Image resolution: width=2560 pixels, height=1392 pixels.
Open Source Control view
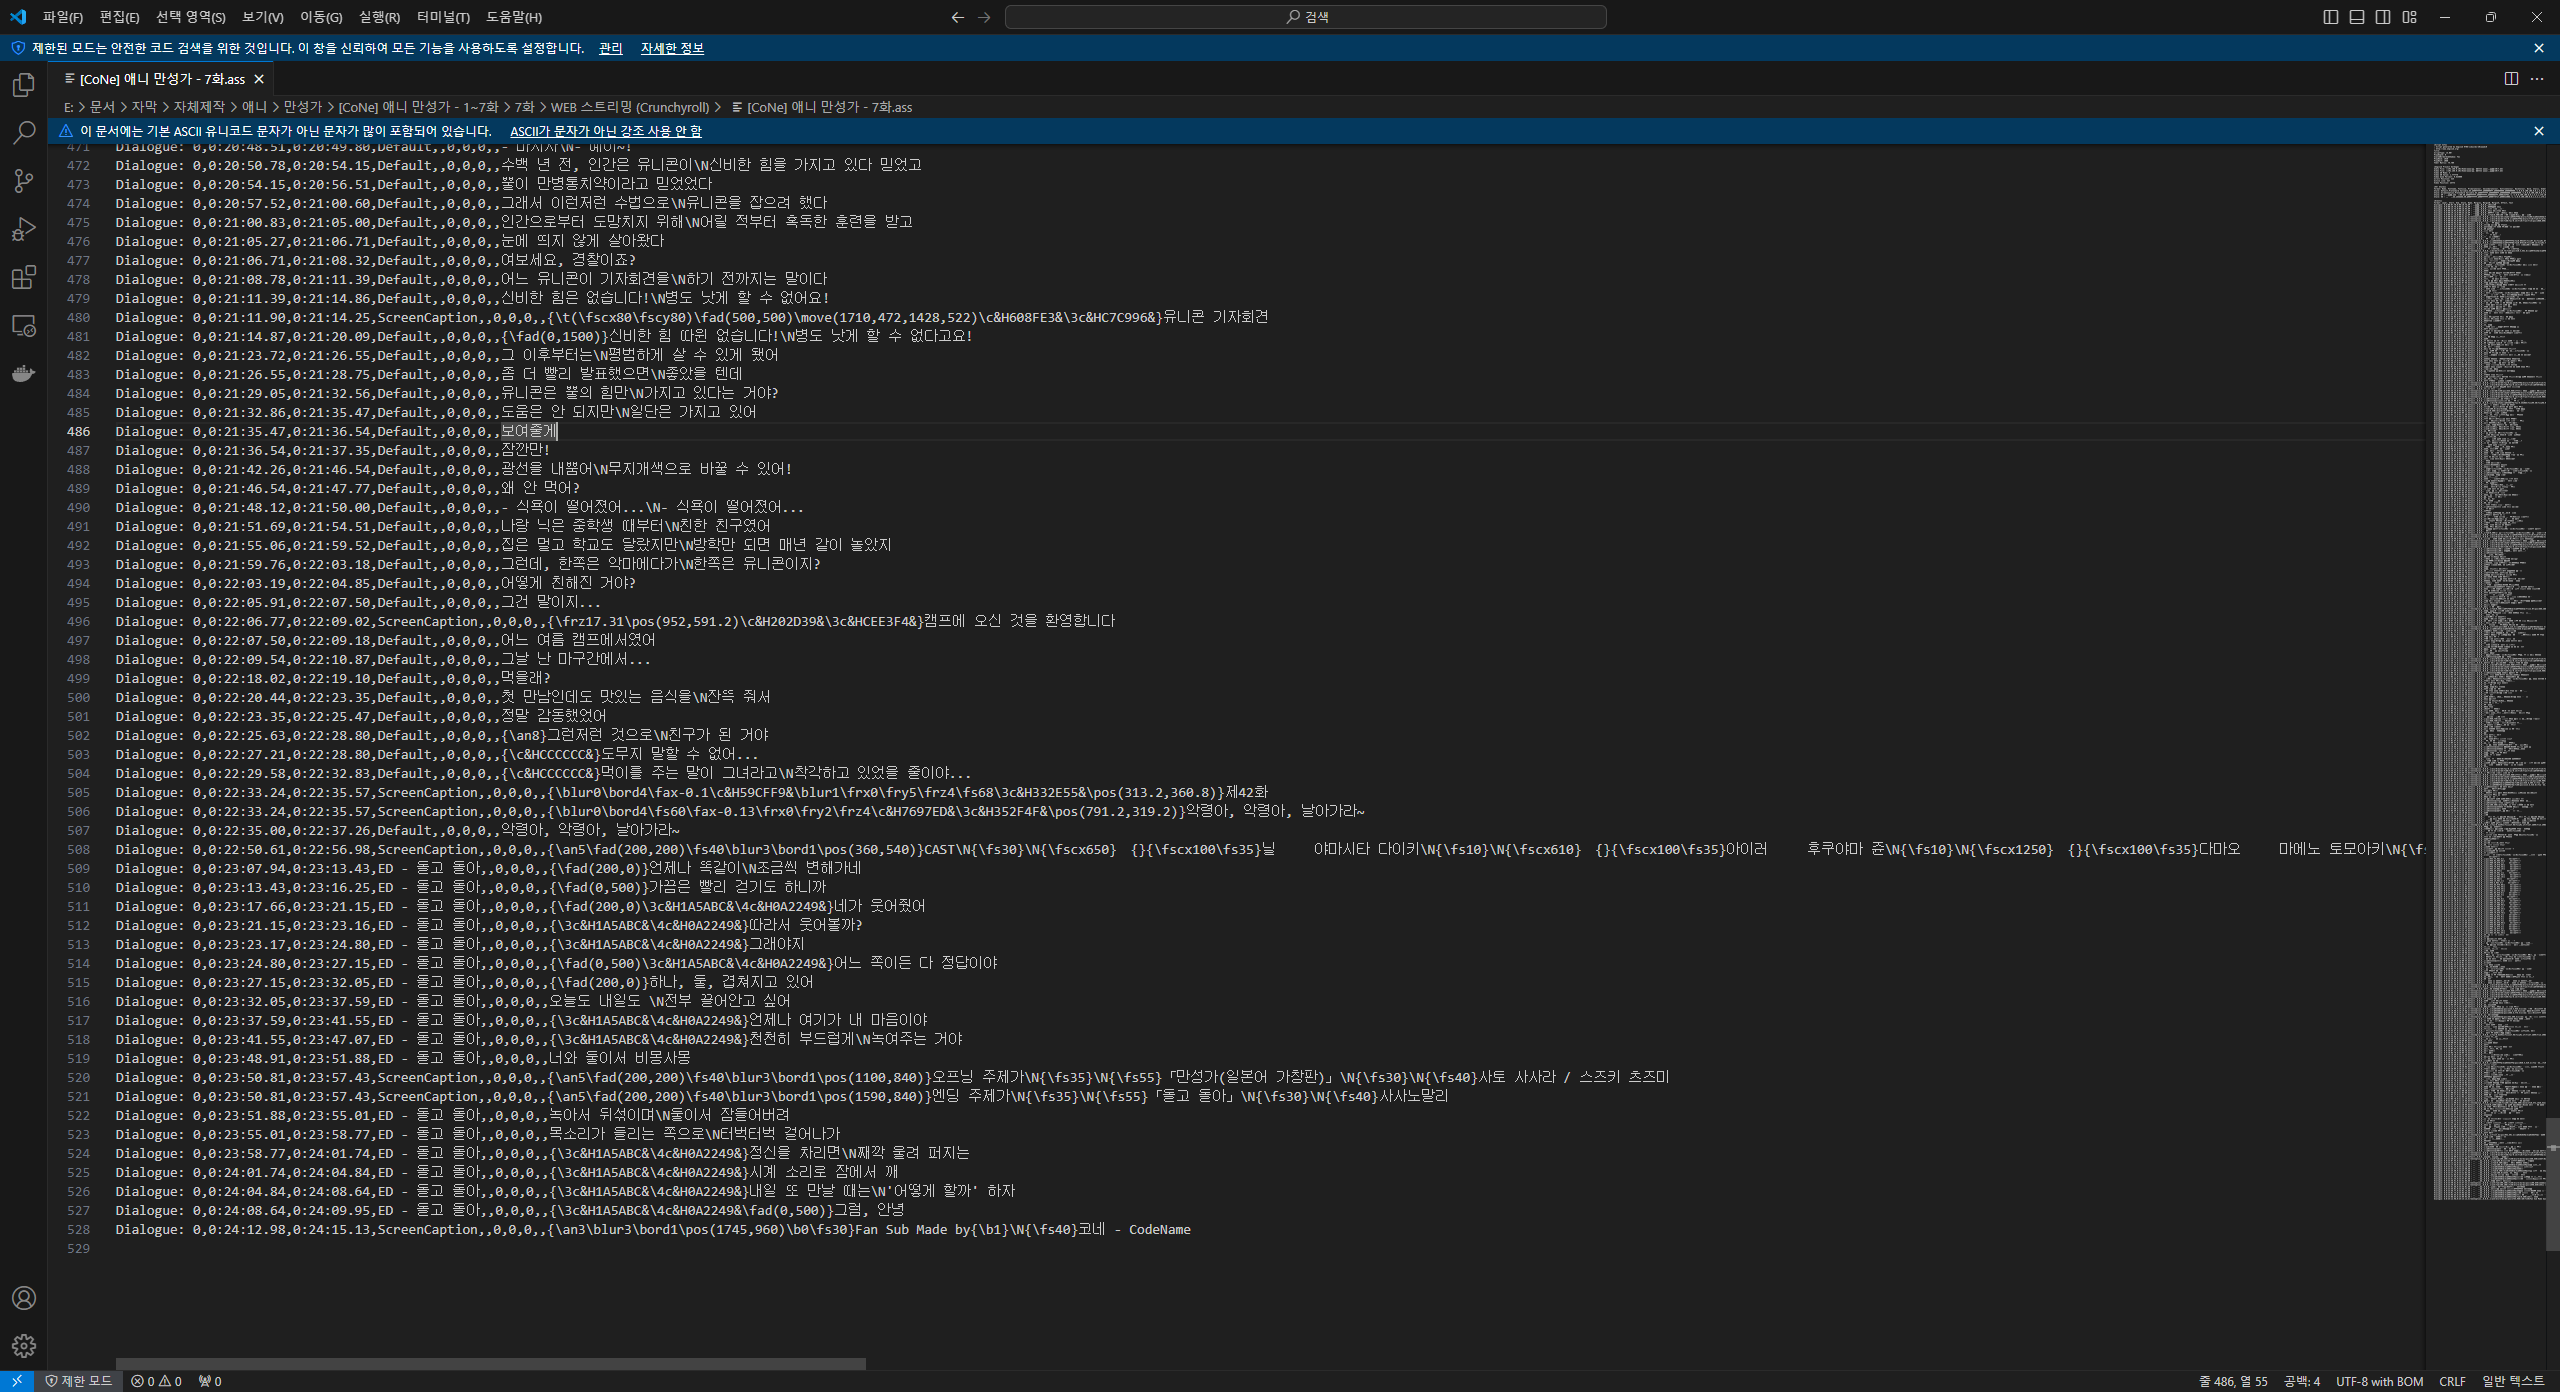(24, 181)
